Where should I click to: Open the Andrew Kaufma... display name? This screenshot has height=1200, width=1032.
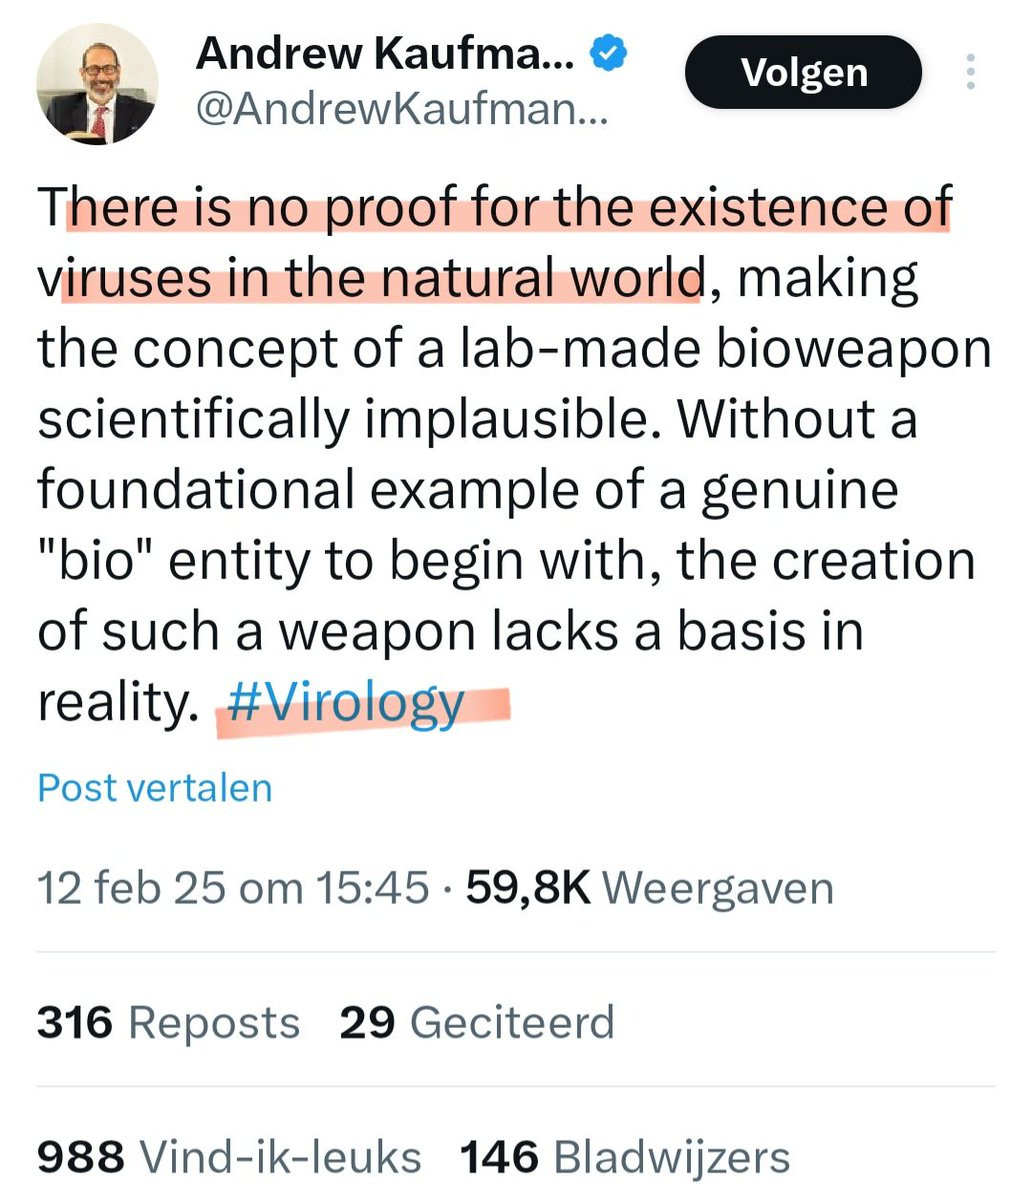coord(385,53)
